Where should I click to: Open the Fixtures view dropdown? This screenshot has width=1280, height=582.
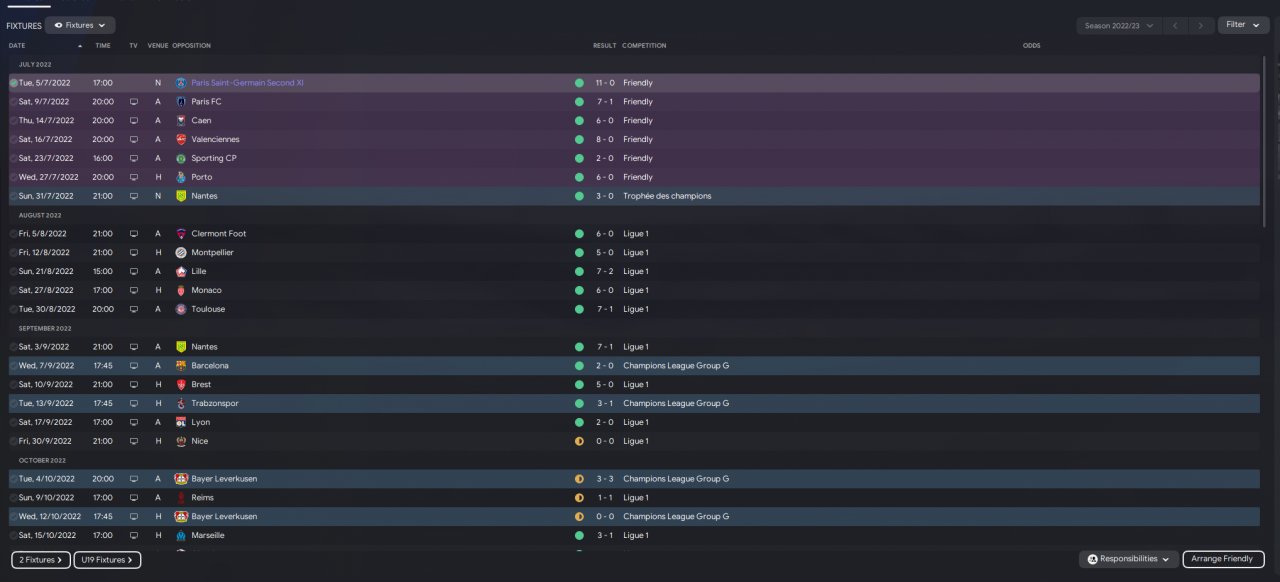(x=80, y=25)
